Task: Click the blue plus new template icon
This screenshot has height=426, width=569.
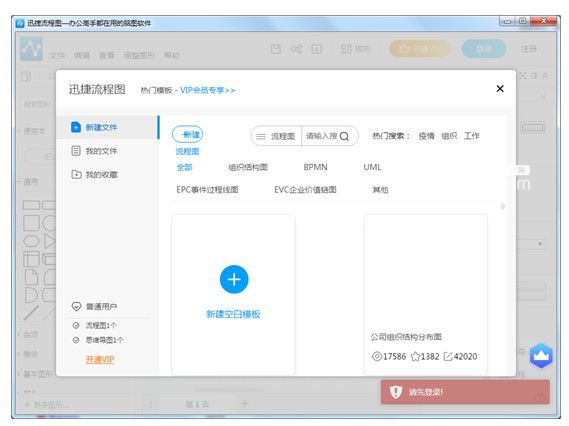Action: tap(234, 279)
